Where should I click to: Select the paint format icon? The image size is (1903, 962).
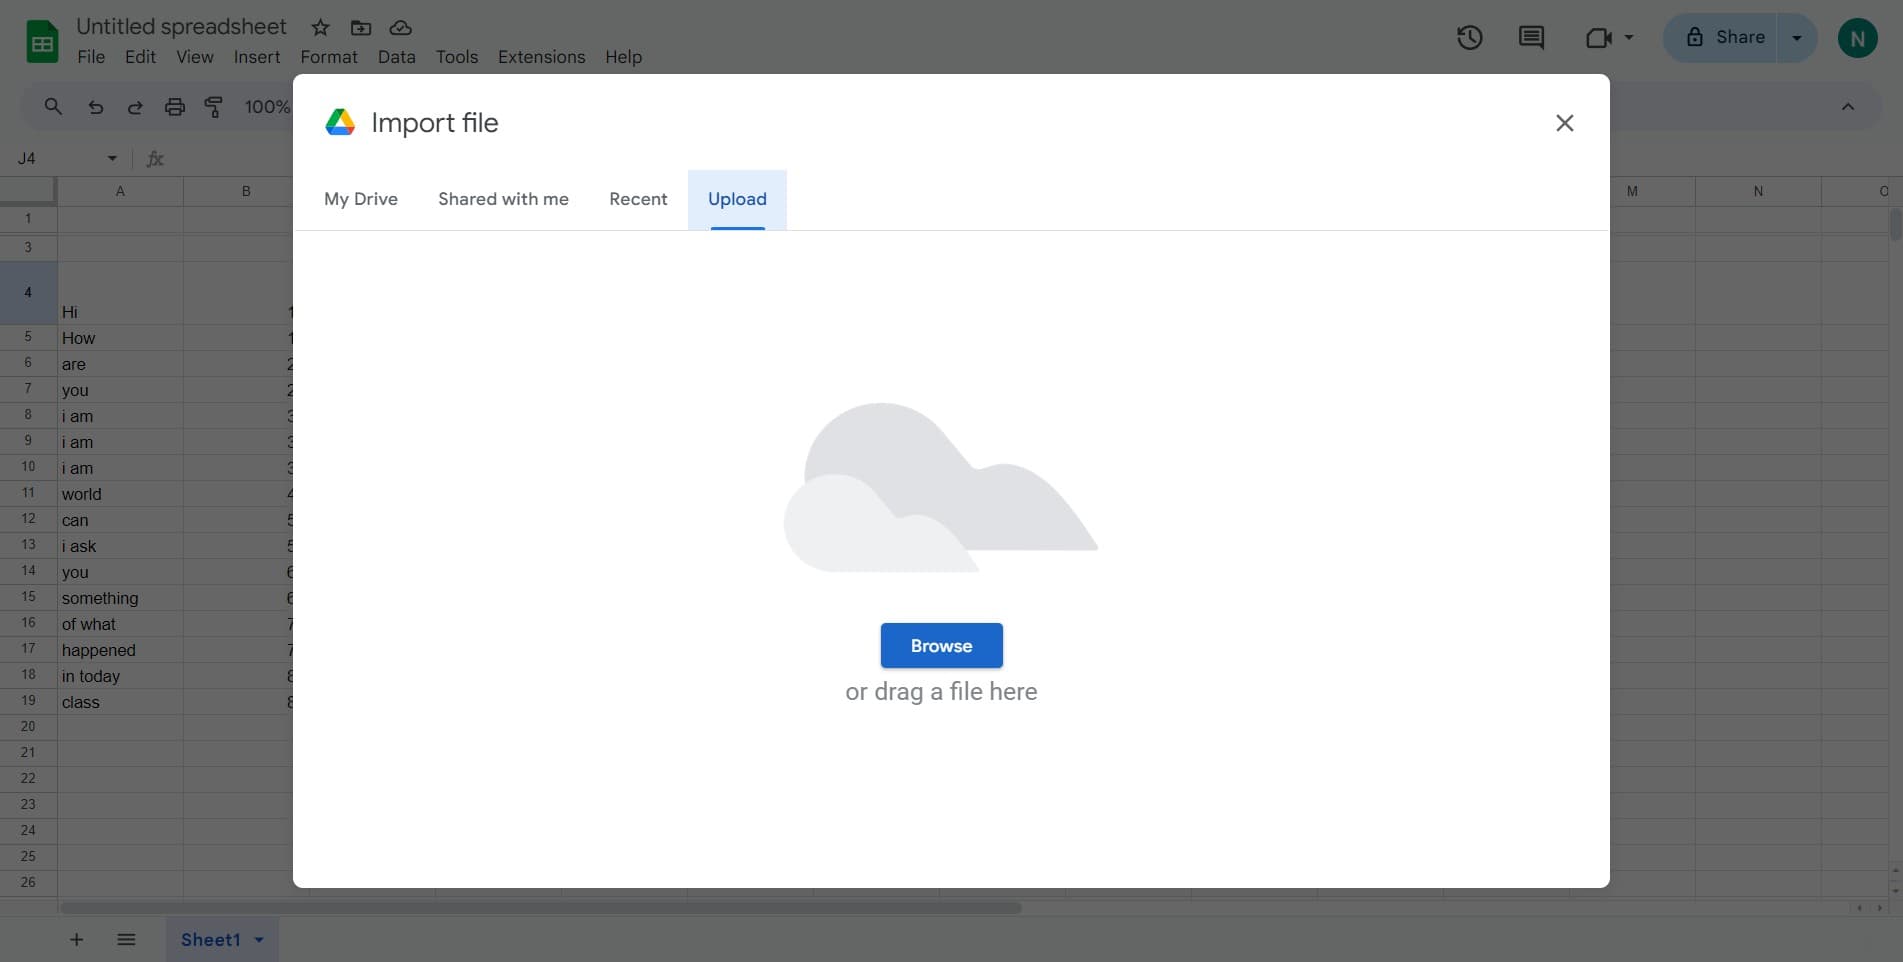214,107
